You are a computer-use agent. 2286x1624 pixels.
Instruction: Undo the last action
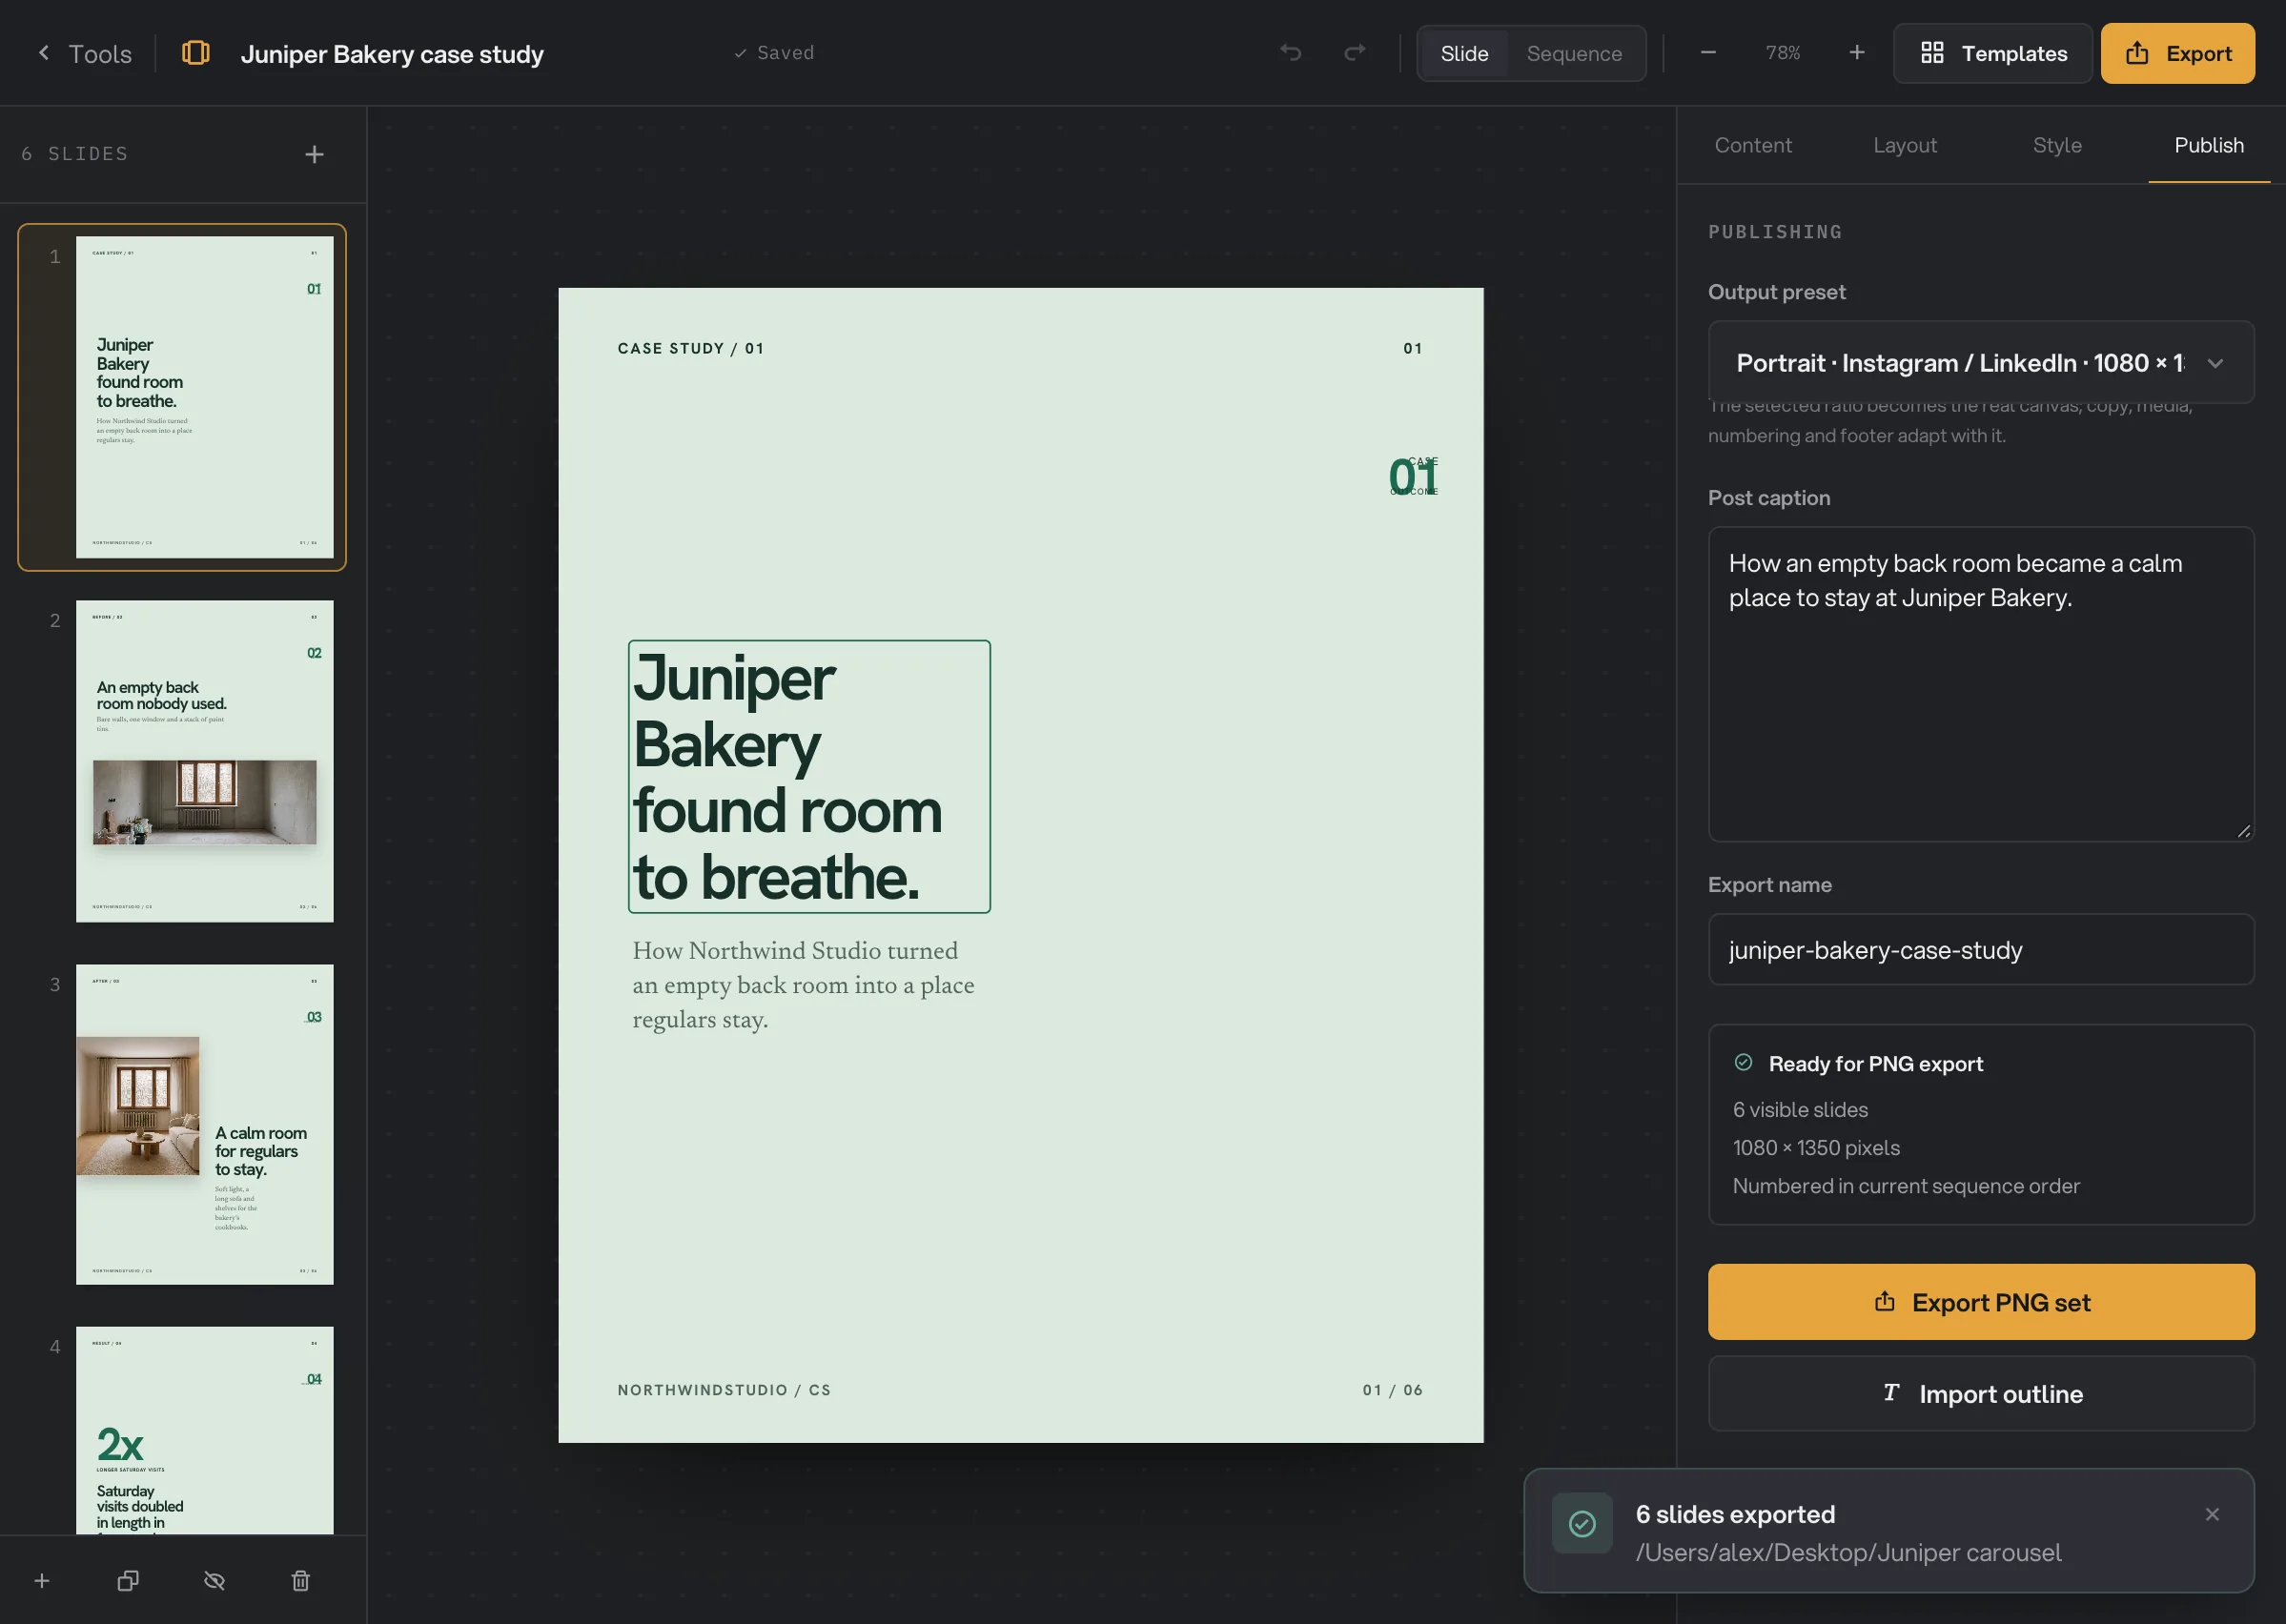click(1291, 53)
